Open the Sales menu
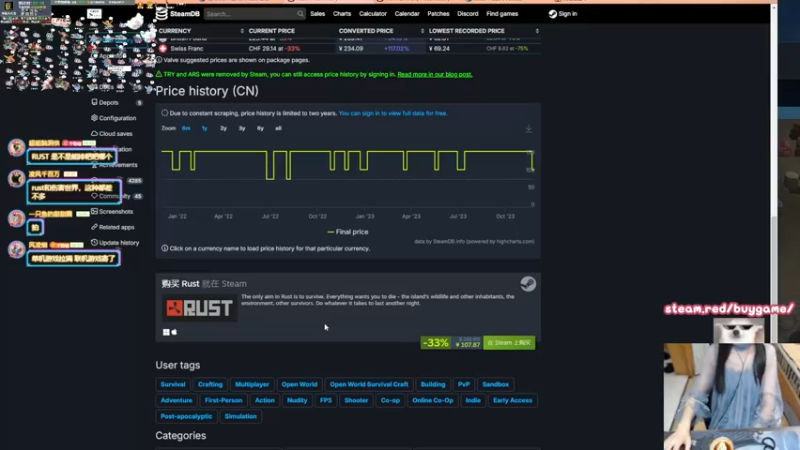This screenshot has width=800, height=450. [x=317, y=14]
